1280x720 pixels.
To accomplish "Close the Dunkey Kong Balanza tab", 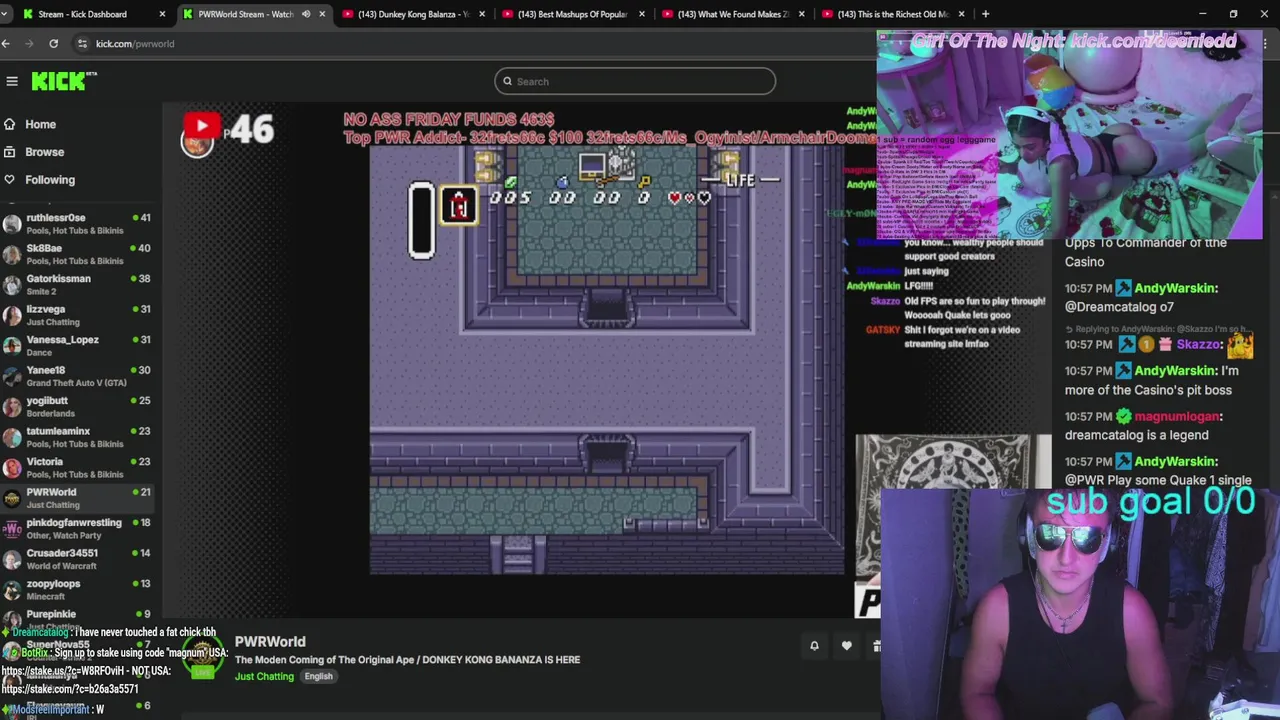I will 482,14.
